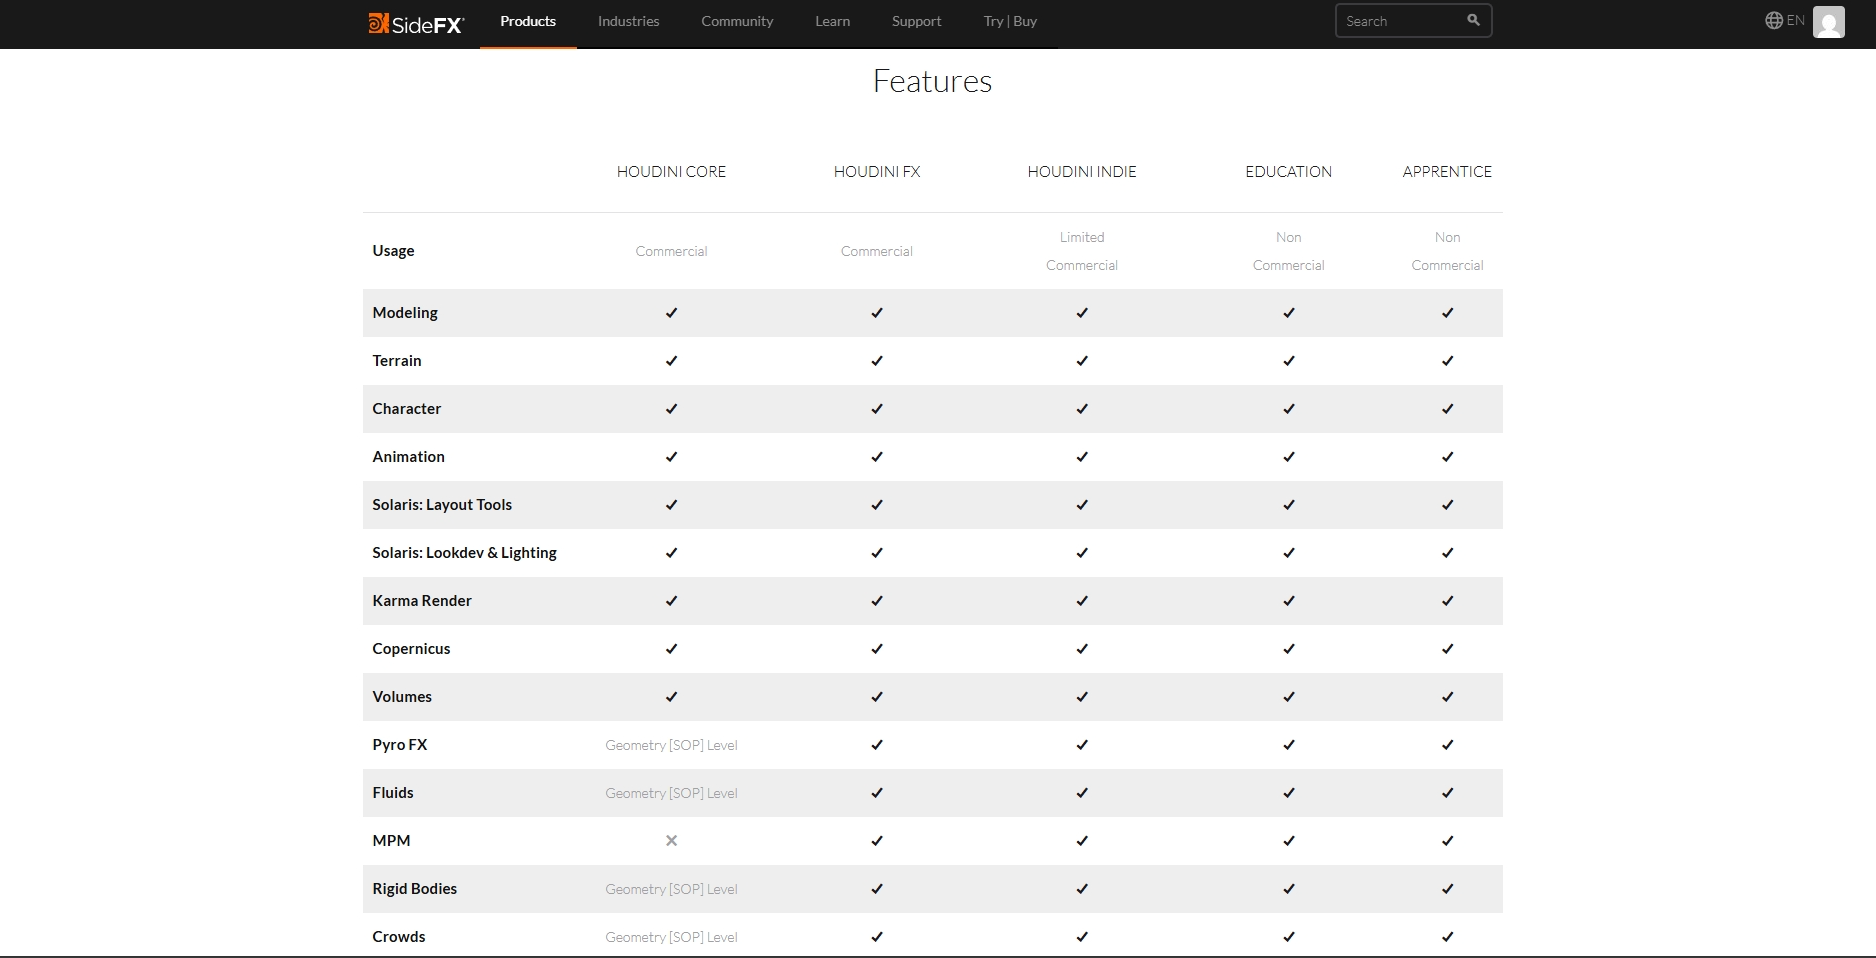Click Terrain checkmark under Houdini FX

tap(877, 361)
